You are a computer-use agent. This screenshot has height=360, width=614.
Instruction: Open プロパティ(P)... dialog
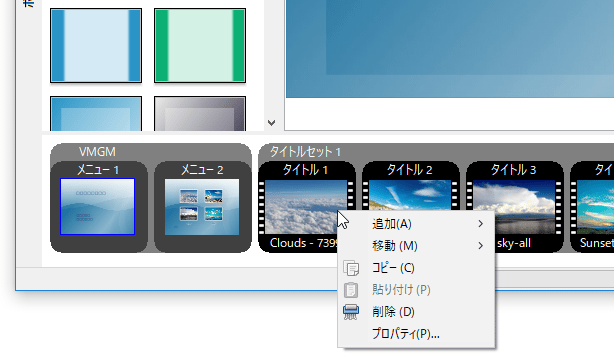click(416, 334)
